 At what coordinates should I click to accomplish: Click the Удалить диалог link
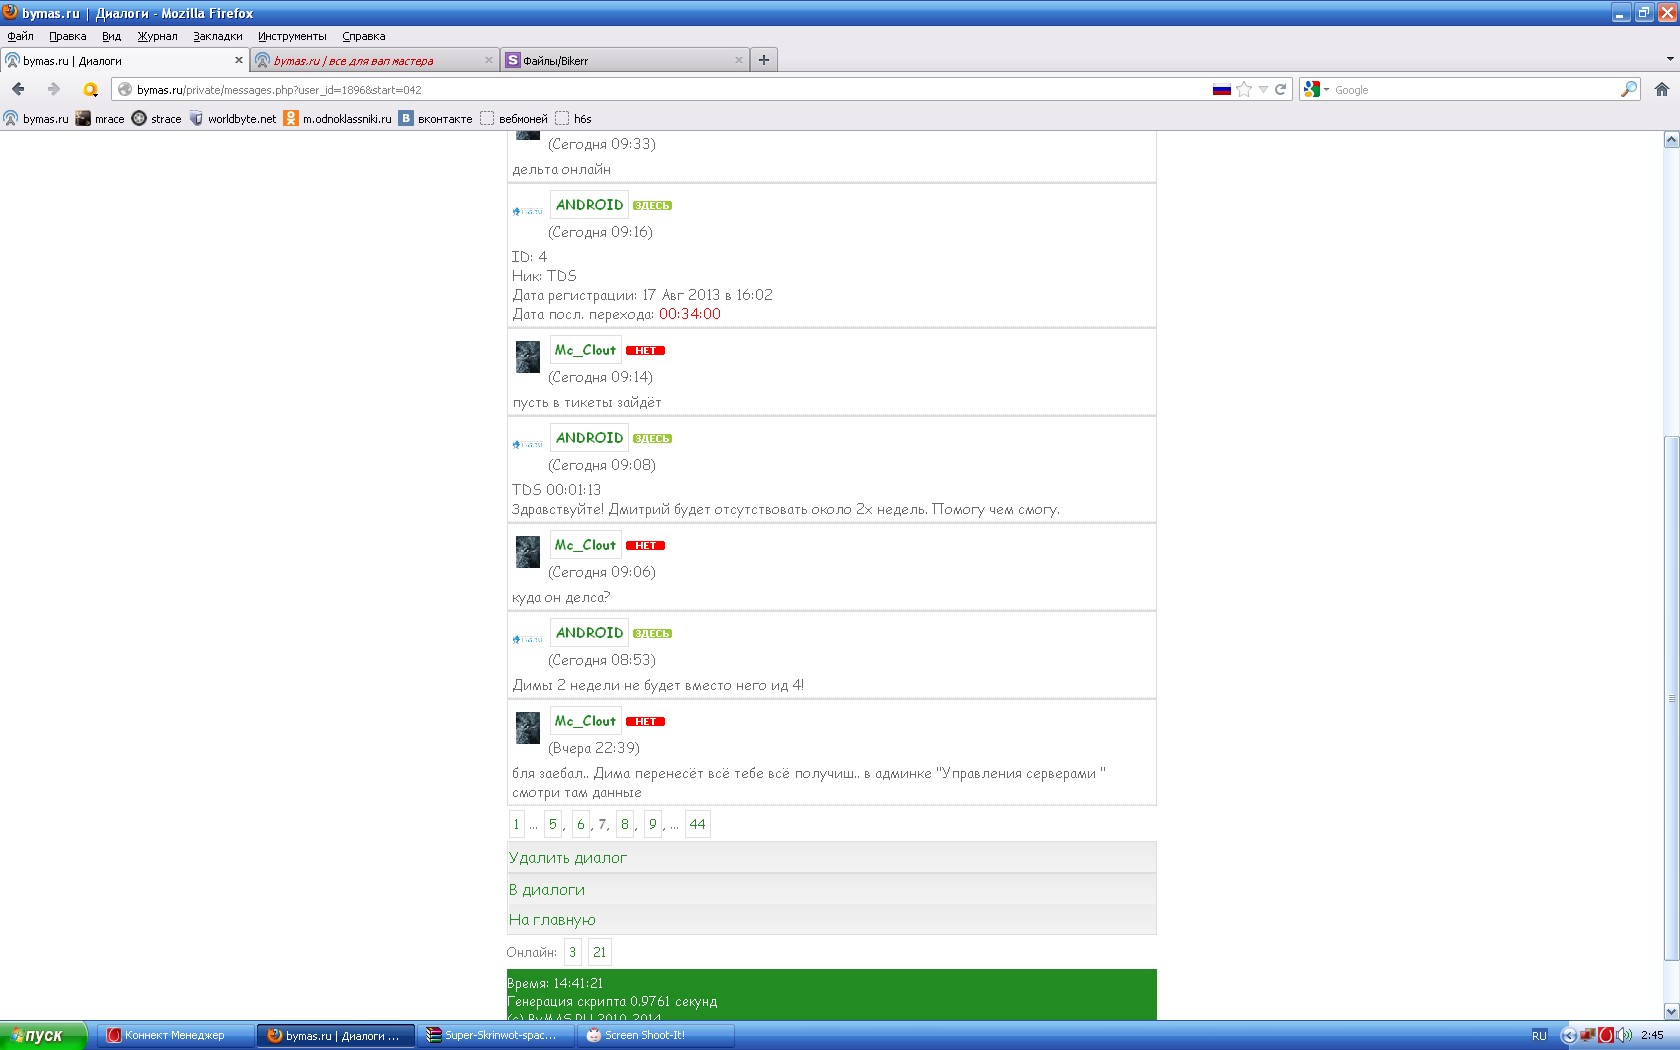coord(567,857)
